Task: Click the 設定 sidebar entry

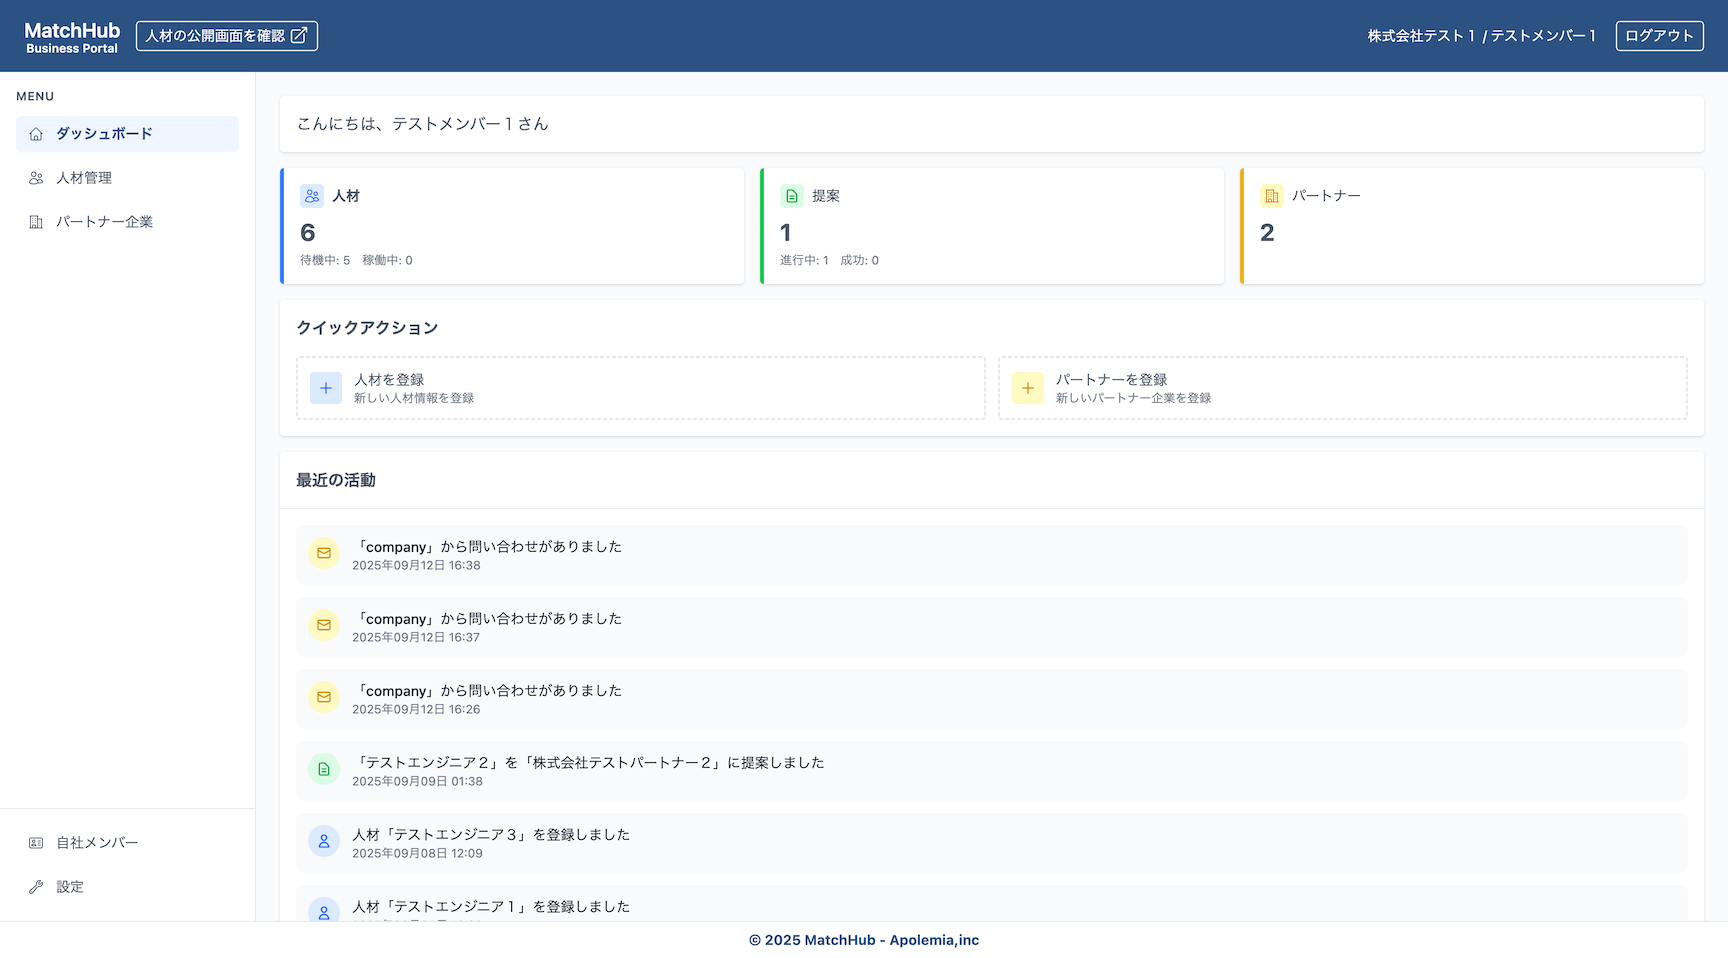Action: click(68, 886)
